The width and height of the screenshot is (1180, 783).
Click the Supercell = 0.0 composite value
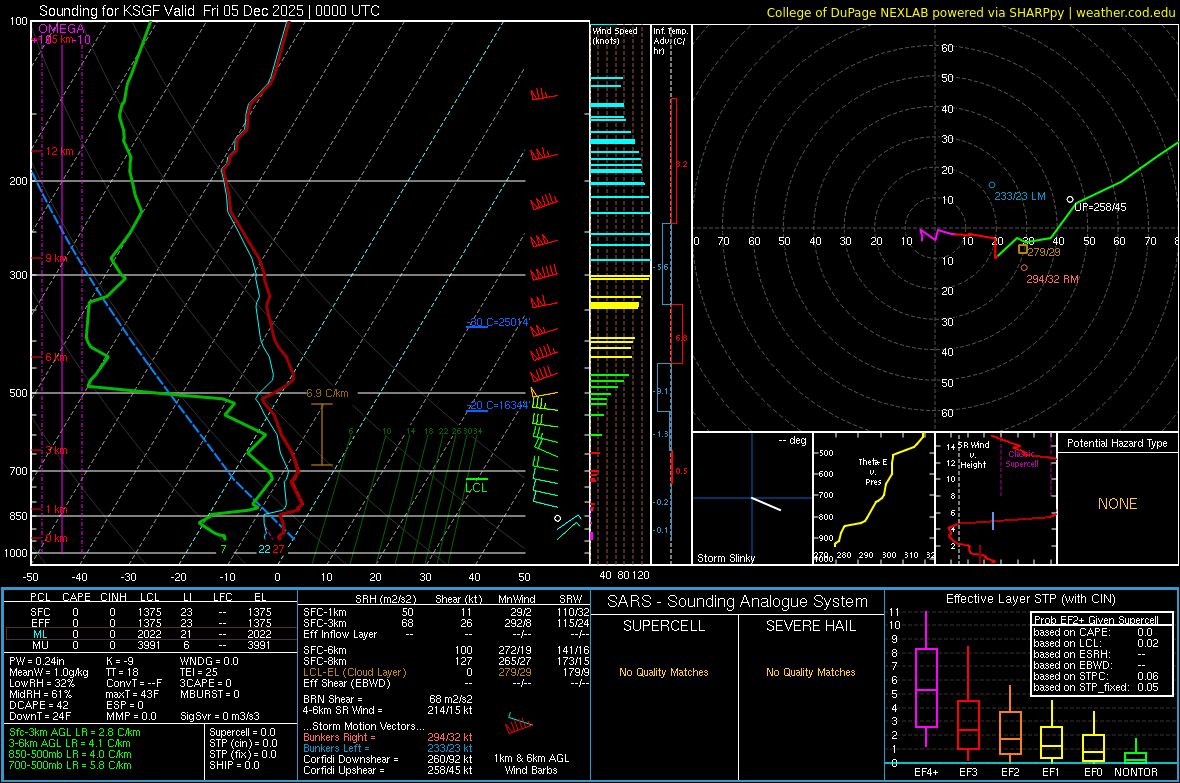click(242, 733)
